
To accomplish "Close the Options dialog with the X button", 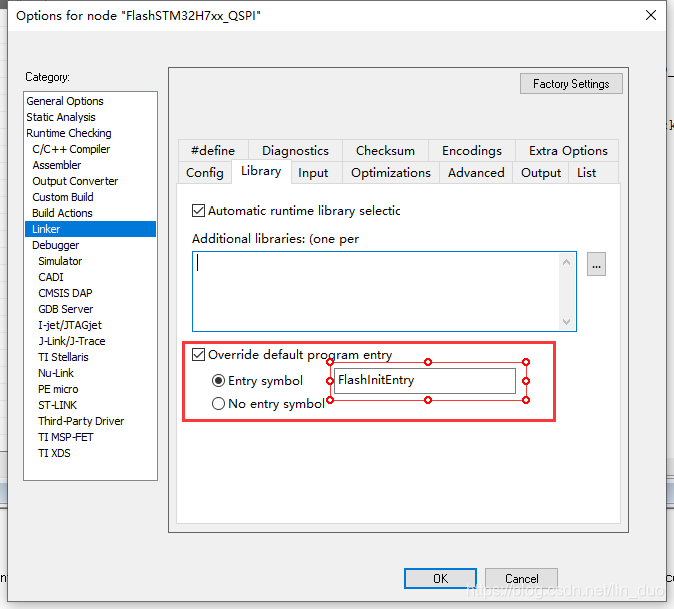I will click(x=651, y=15).
